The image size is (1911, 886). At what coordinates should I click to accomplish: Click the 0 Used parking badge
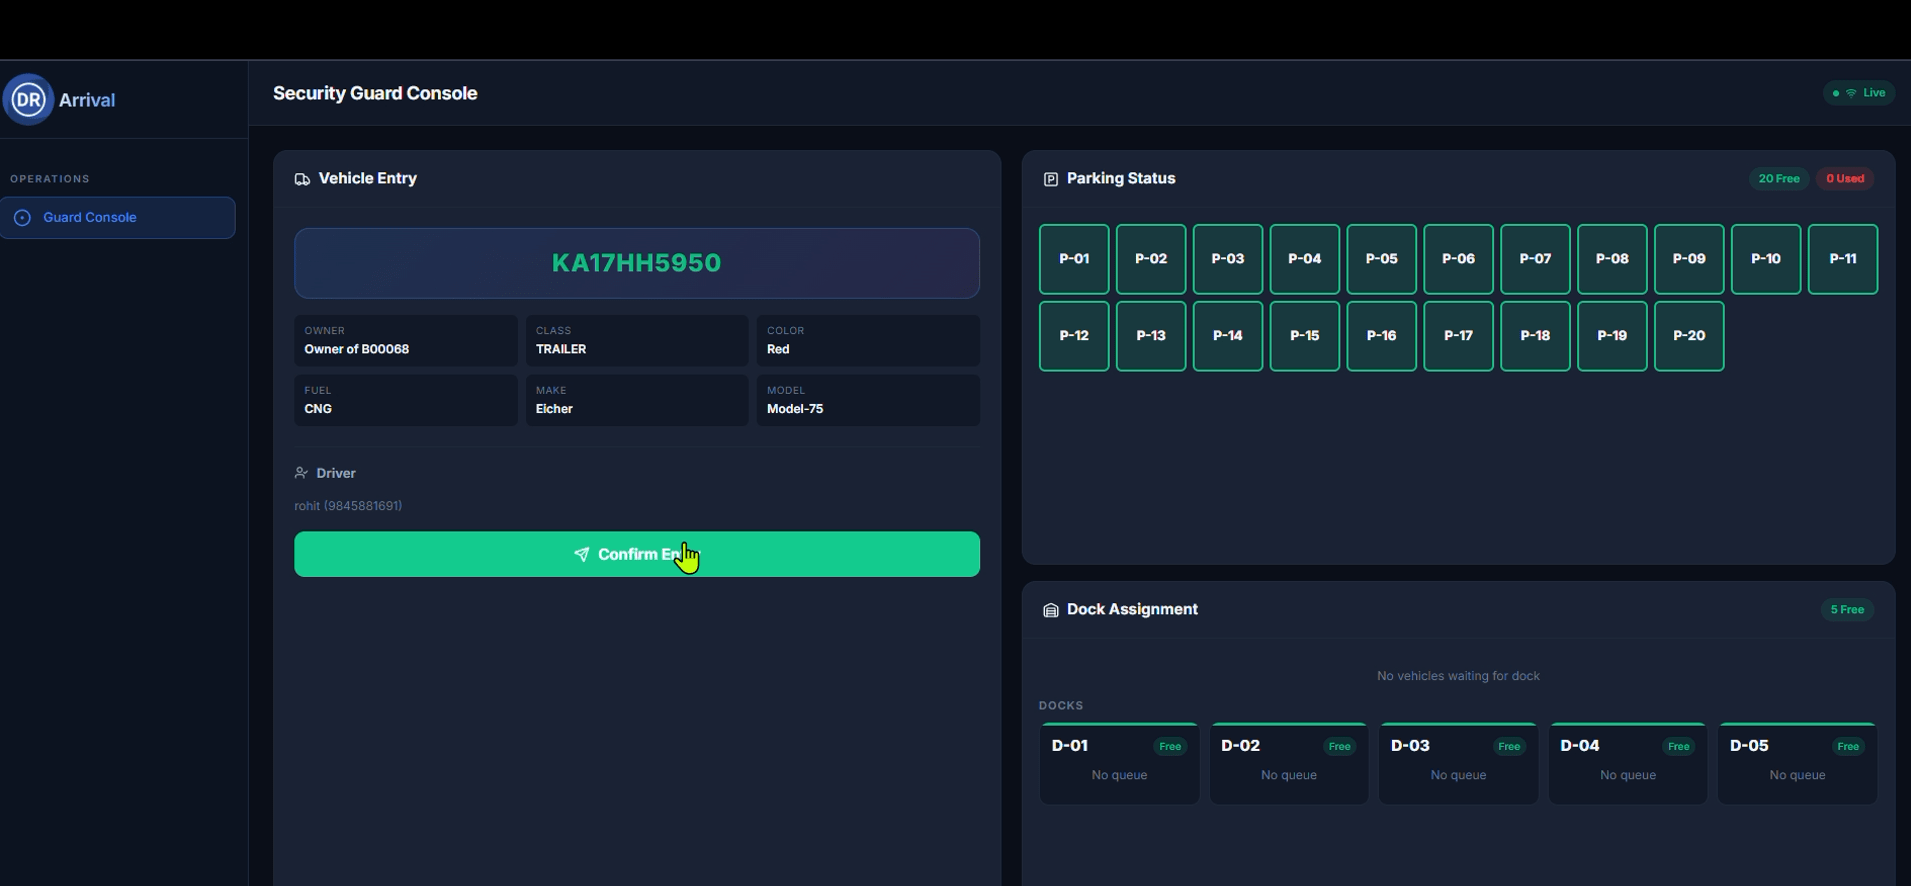(1844, 179)
